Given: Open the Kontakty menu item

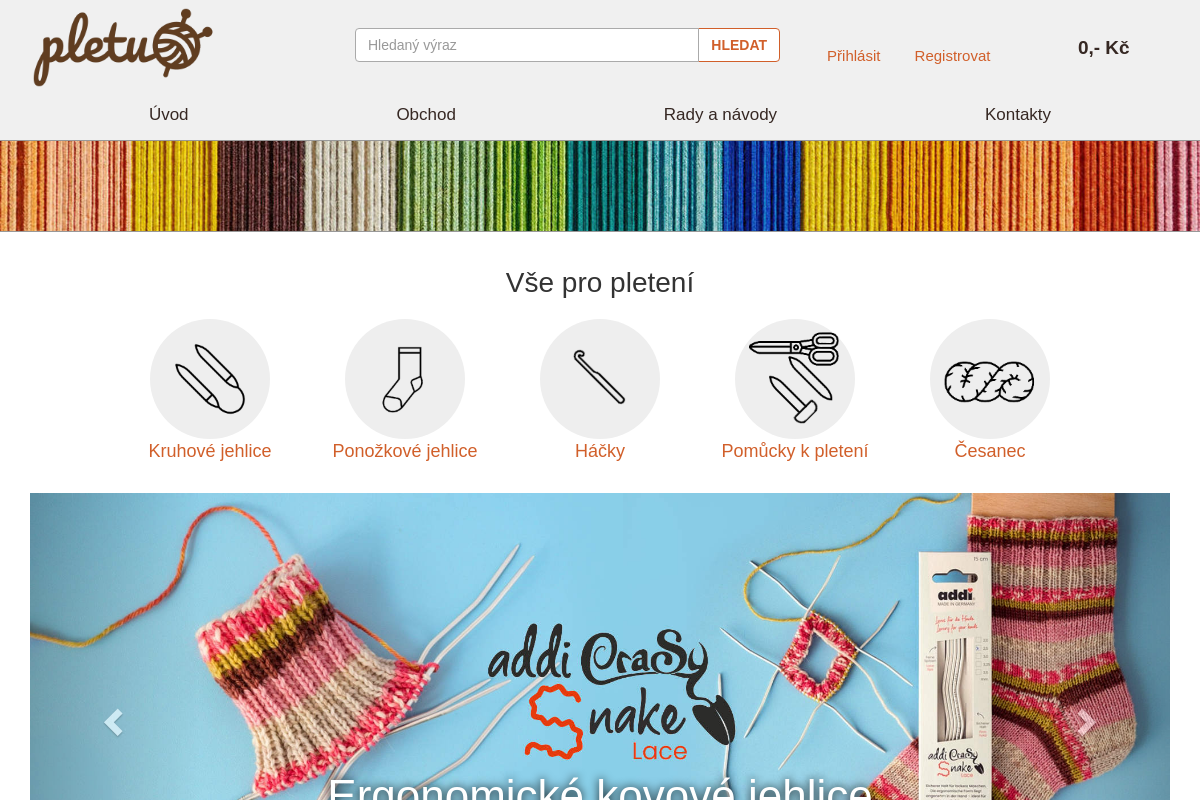Looking at the screenshot, I should 1018,114.
